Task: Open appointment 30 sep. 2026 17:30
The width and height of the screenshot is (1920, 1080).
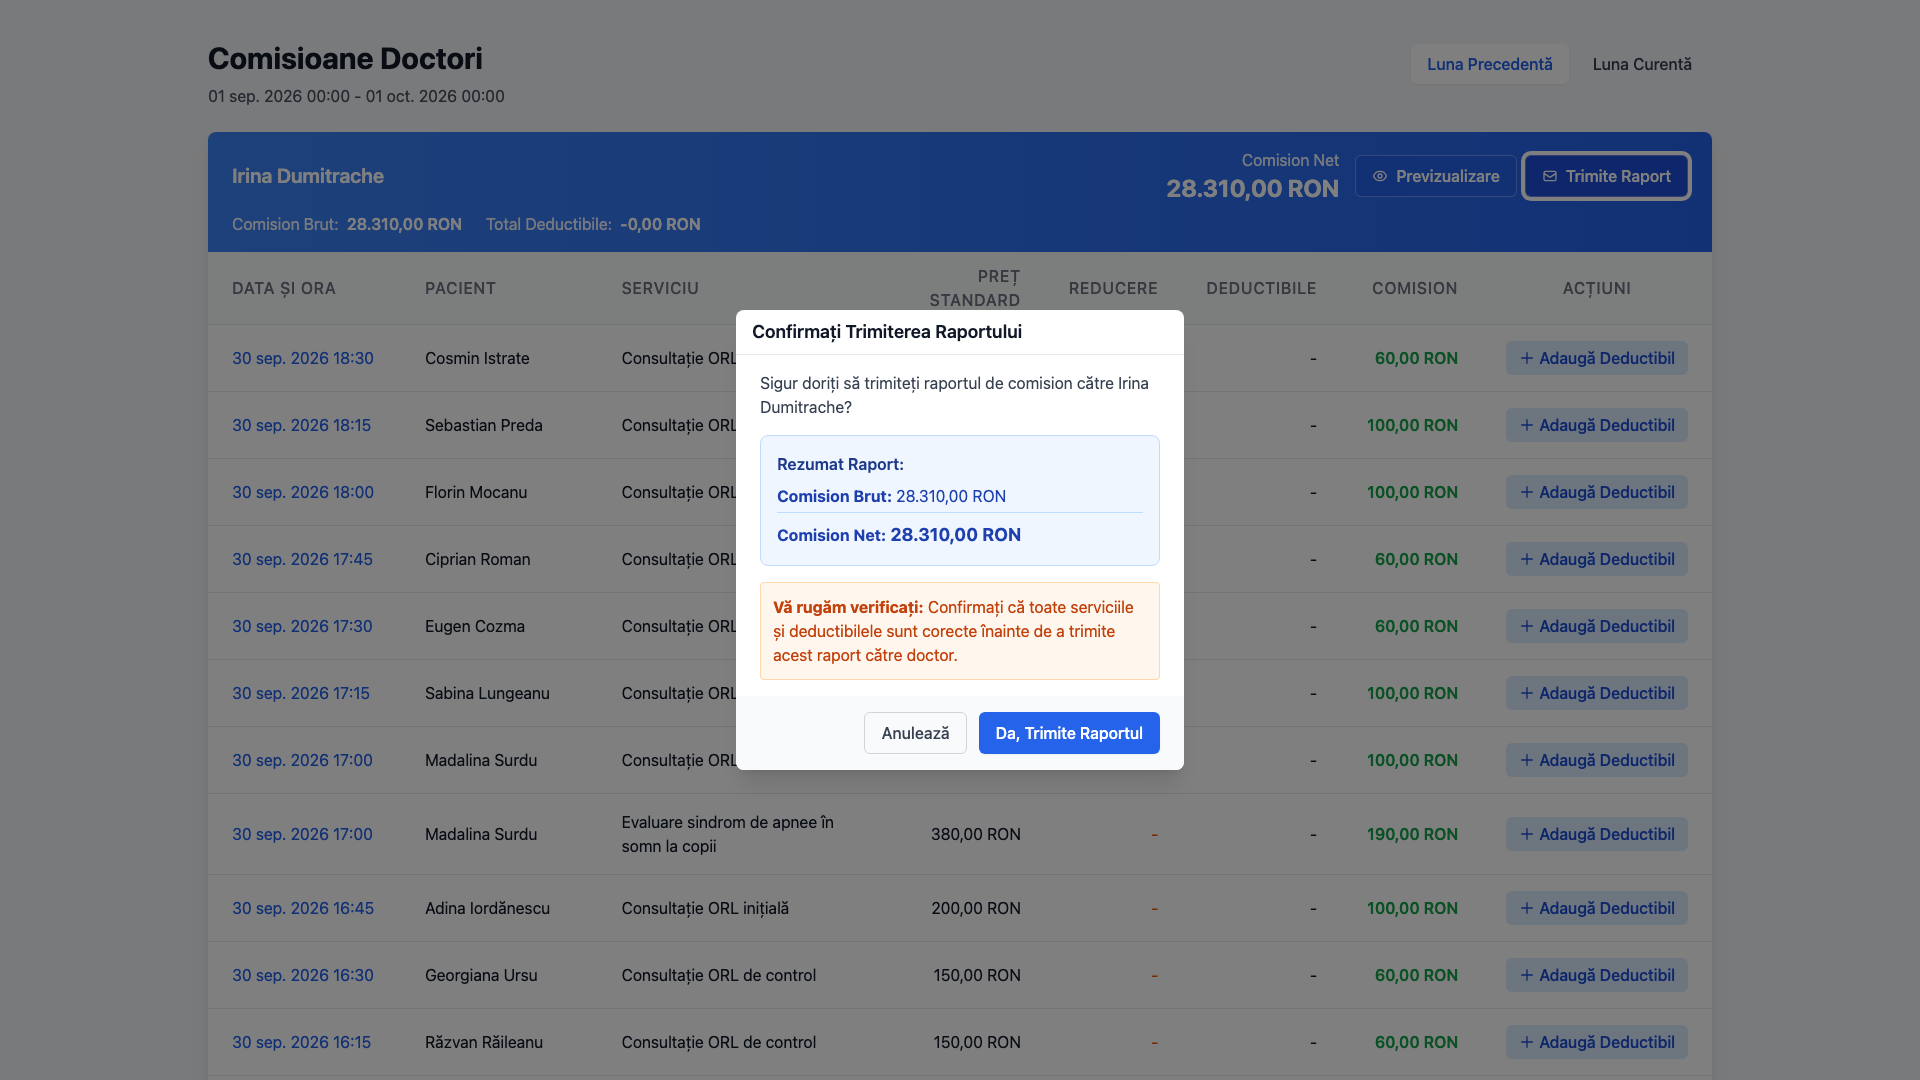Action: tap(302, 626)
